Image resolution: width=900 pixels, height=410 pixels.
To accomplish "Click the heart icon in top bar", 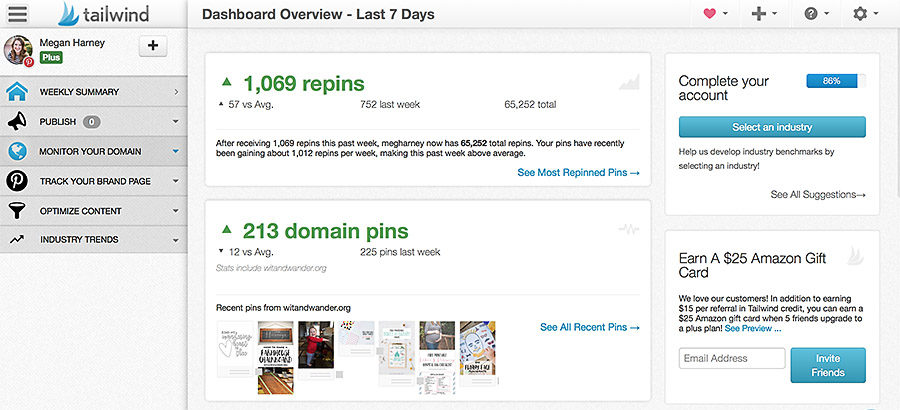I will coord(709,14).
